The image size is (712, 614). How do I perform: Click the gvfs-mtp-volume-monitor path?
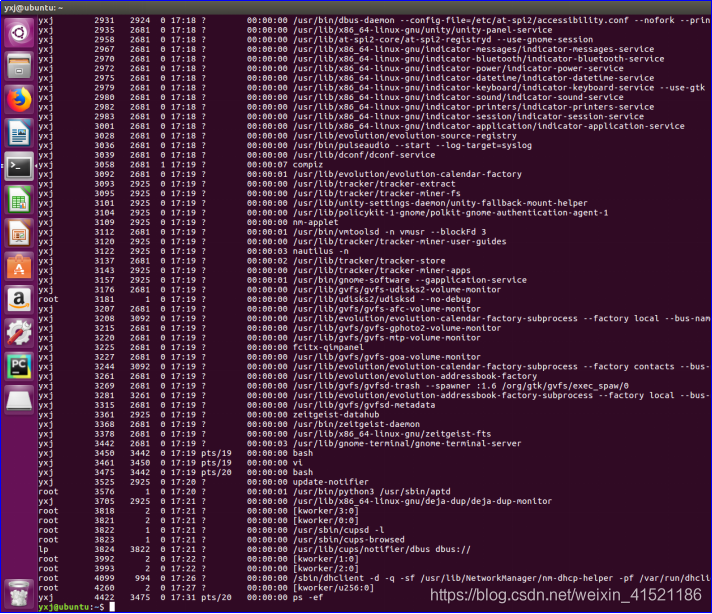386,338
